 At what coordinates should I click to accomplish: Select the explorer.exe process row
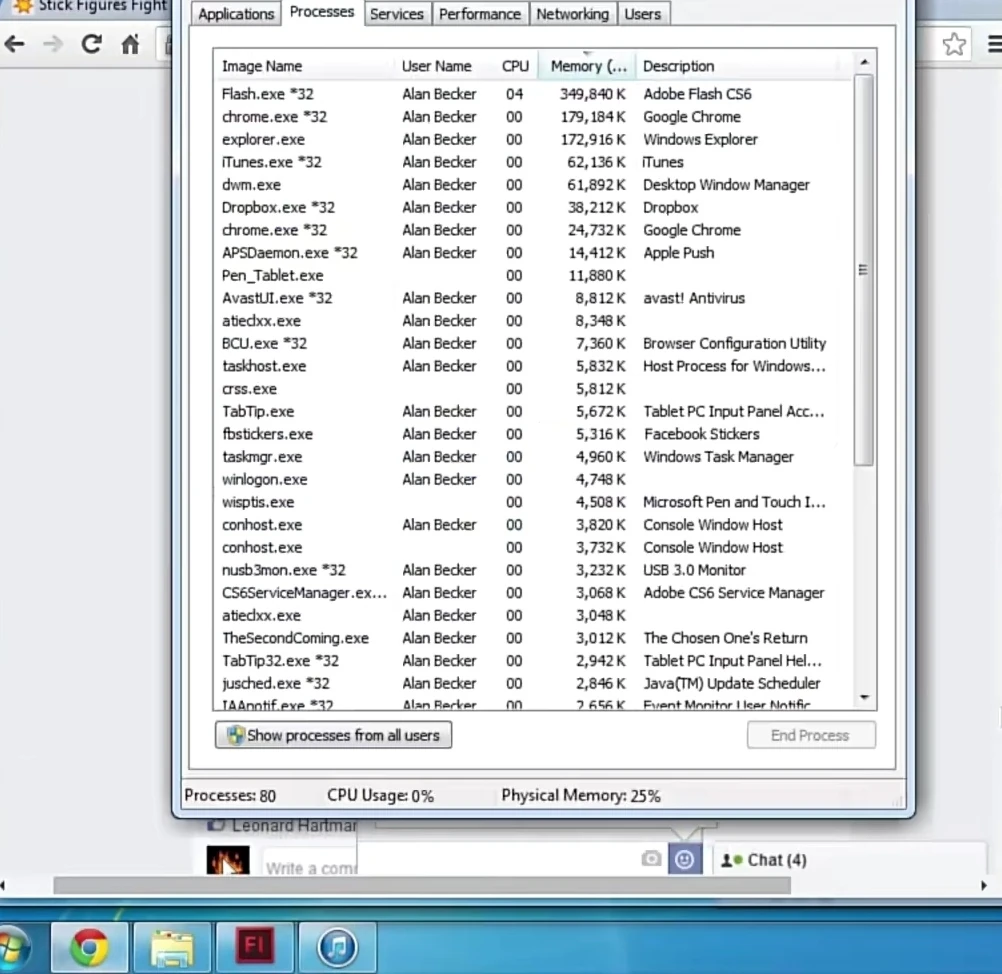[x=534, y=139]
